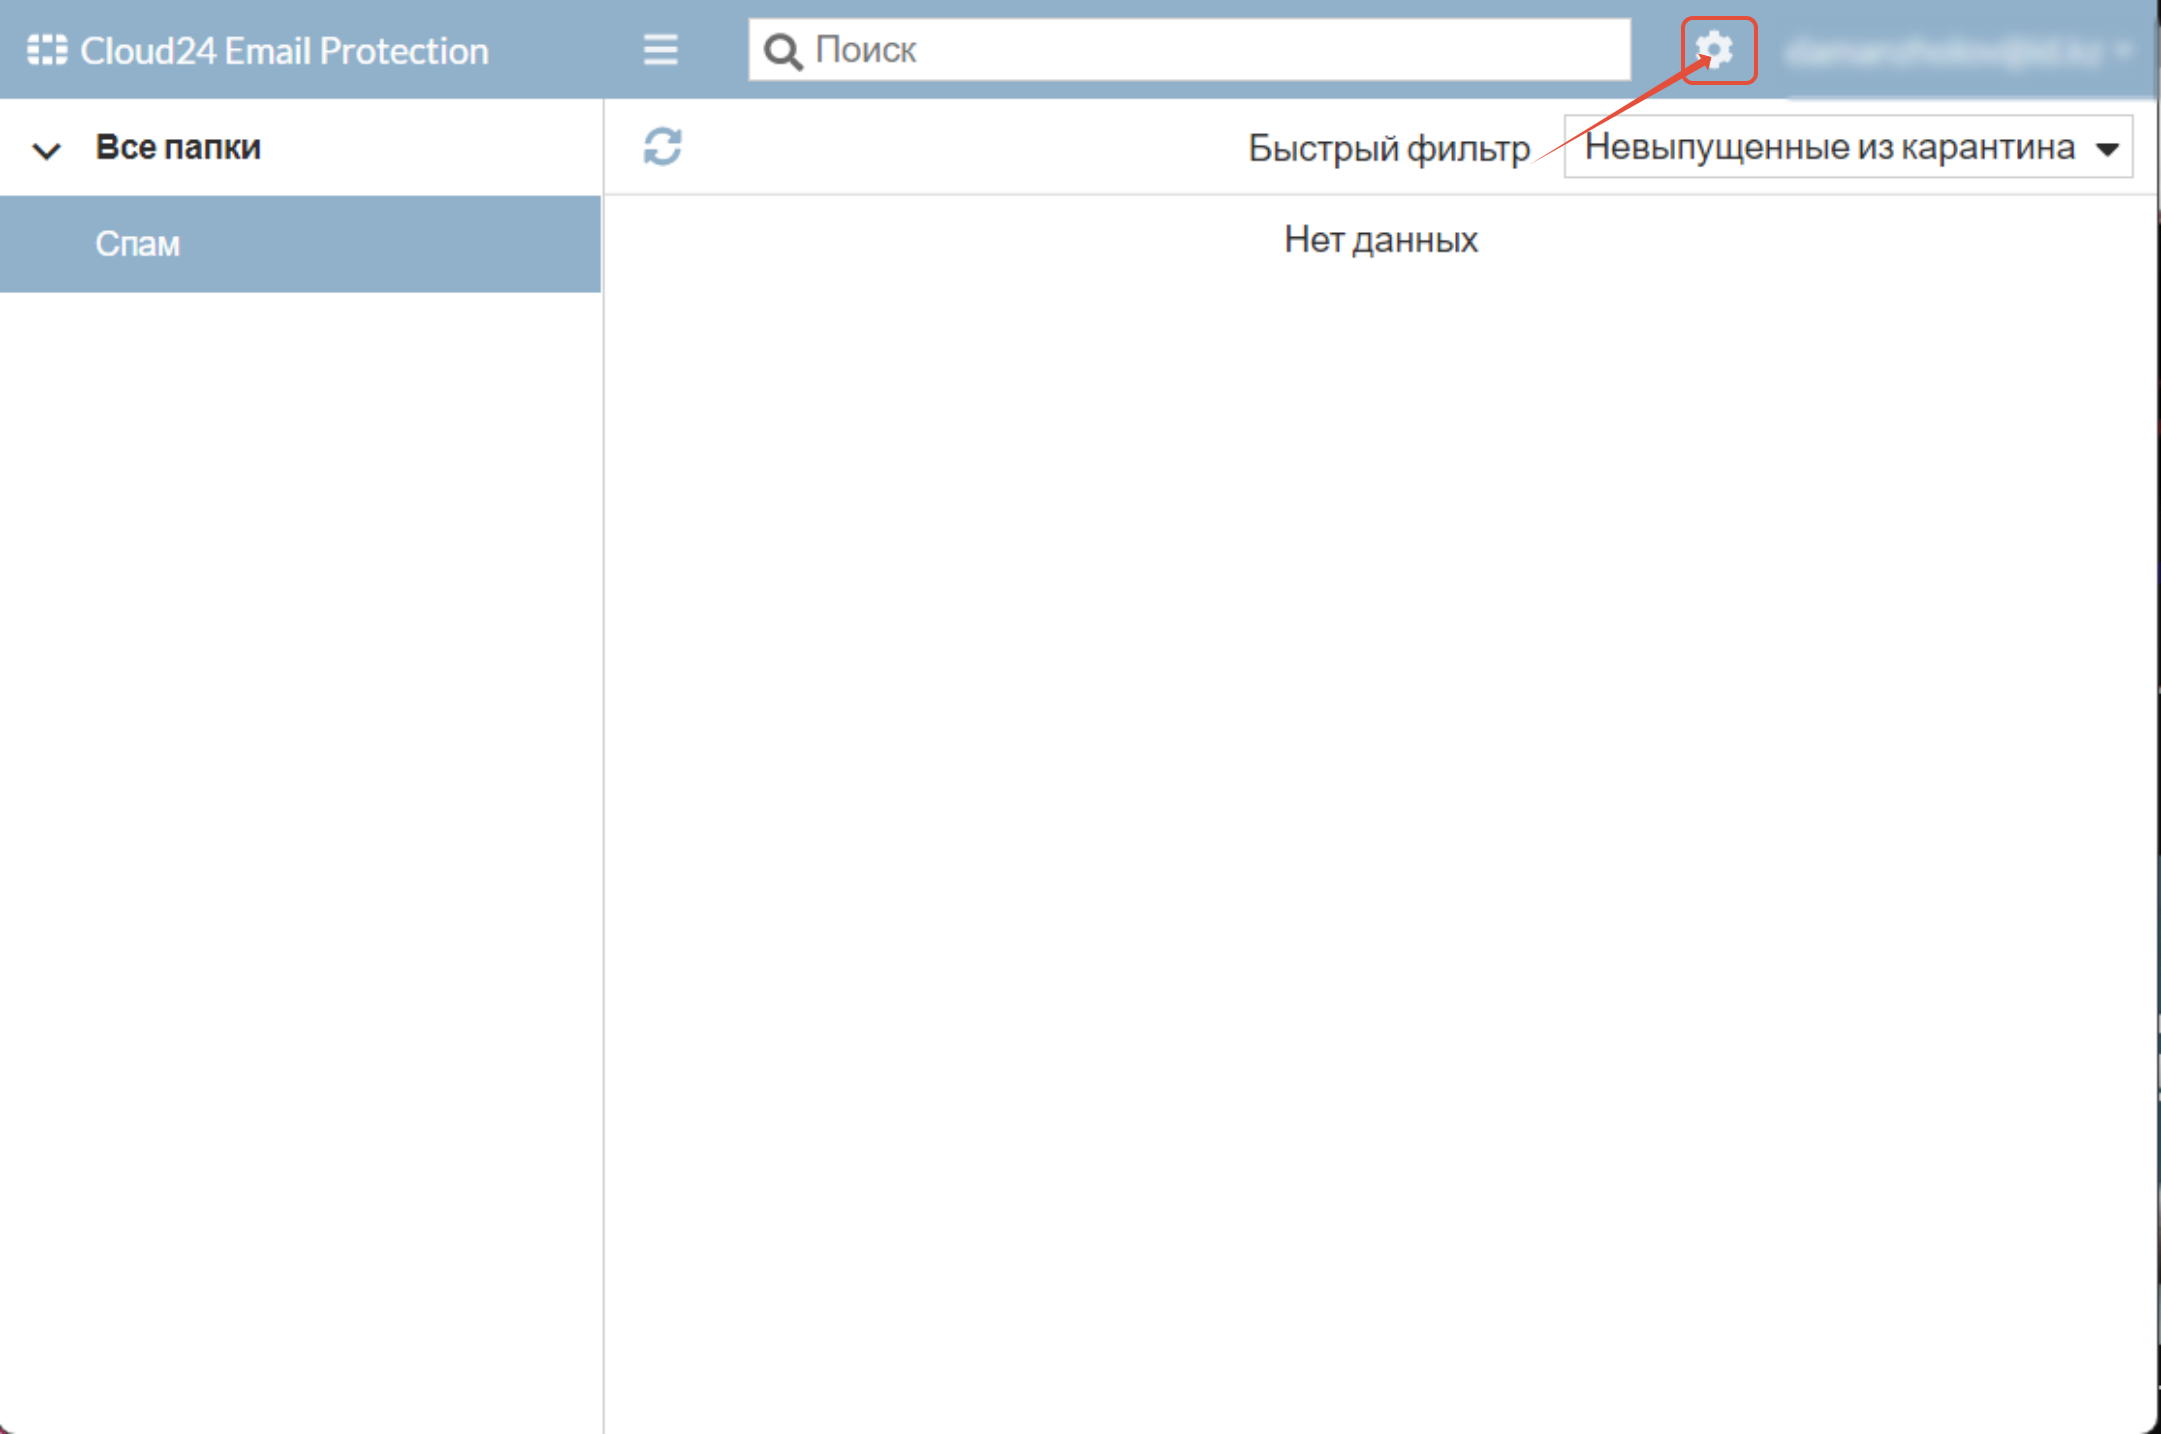Click the Cloud24 Email Protection title
Viewport: 2161px width, 1434px height.
coord(284,51)
